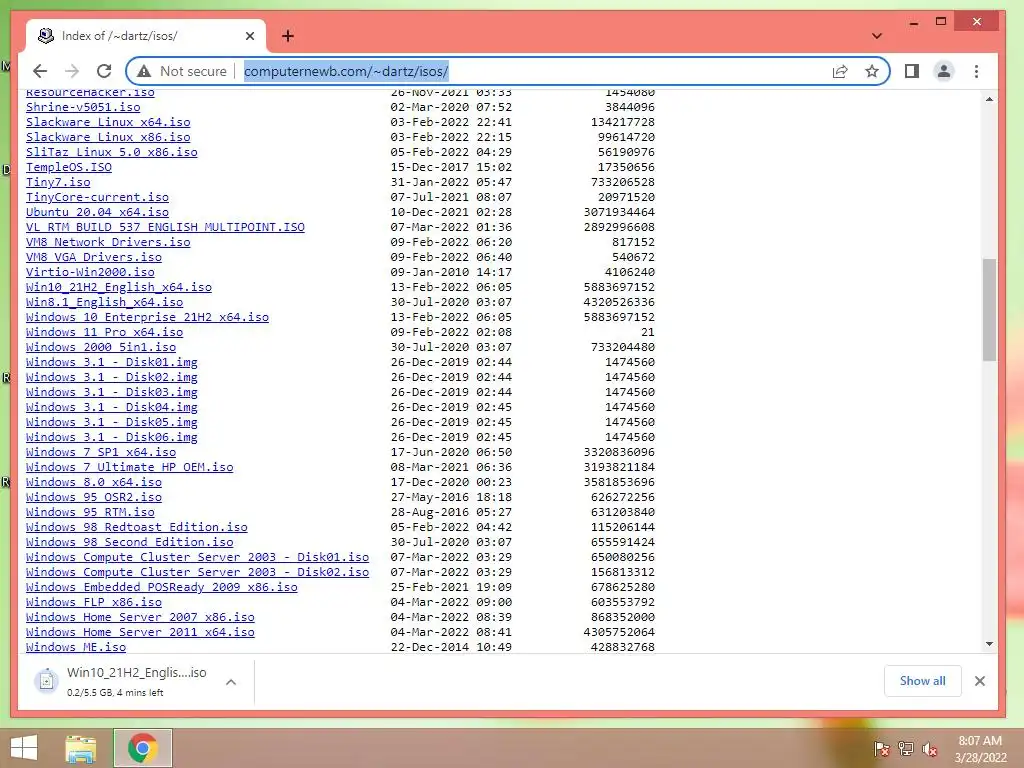Viewport: 1024px width, 768px height.
Task: Download Windows_Home_Server_2011_x64.iso
Action: (140, 633)
